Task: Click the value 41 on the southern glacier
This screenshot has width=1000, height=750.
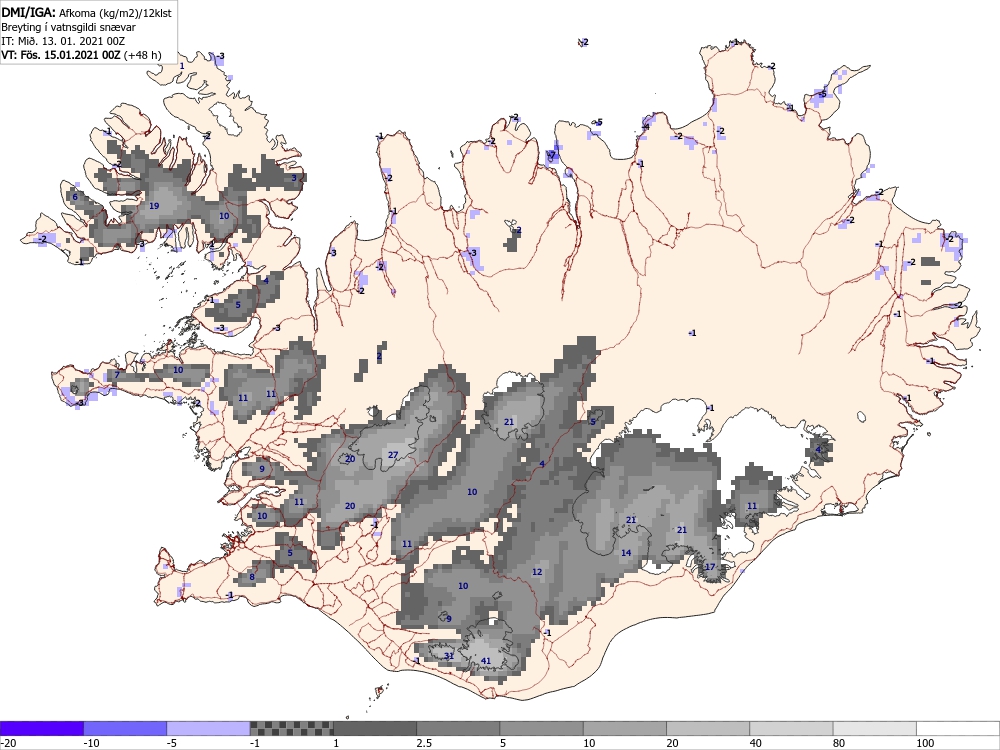Action: click(x=486, y=661)
